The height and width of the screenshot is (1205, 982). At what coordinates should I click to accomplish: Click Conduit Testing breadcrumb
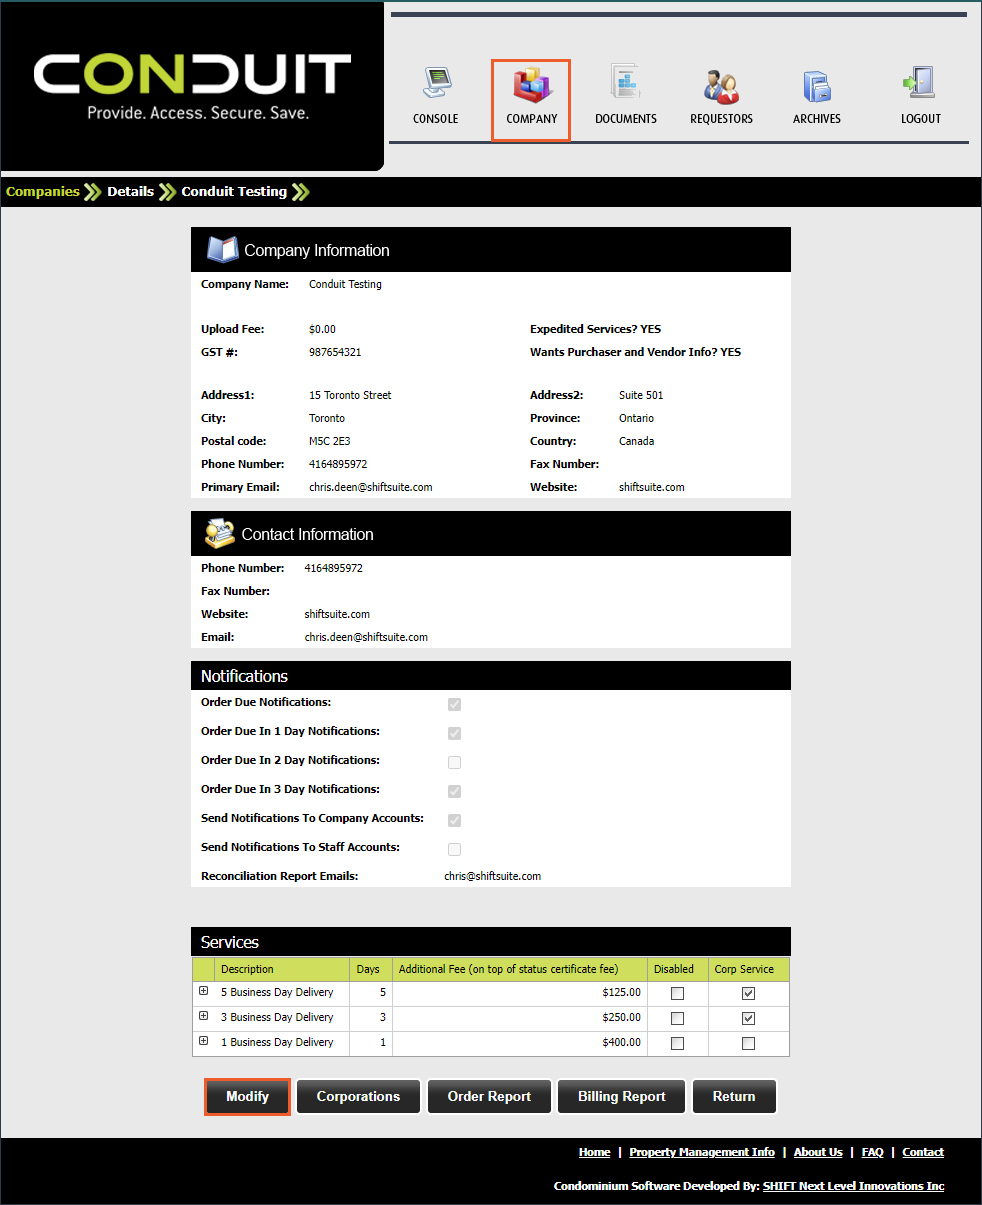234,191
